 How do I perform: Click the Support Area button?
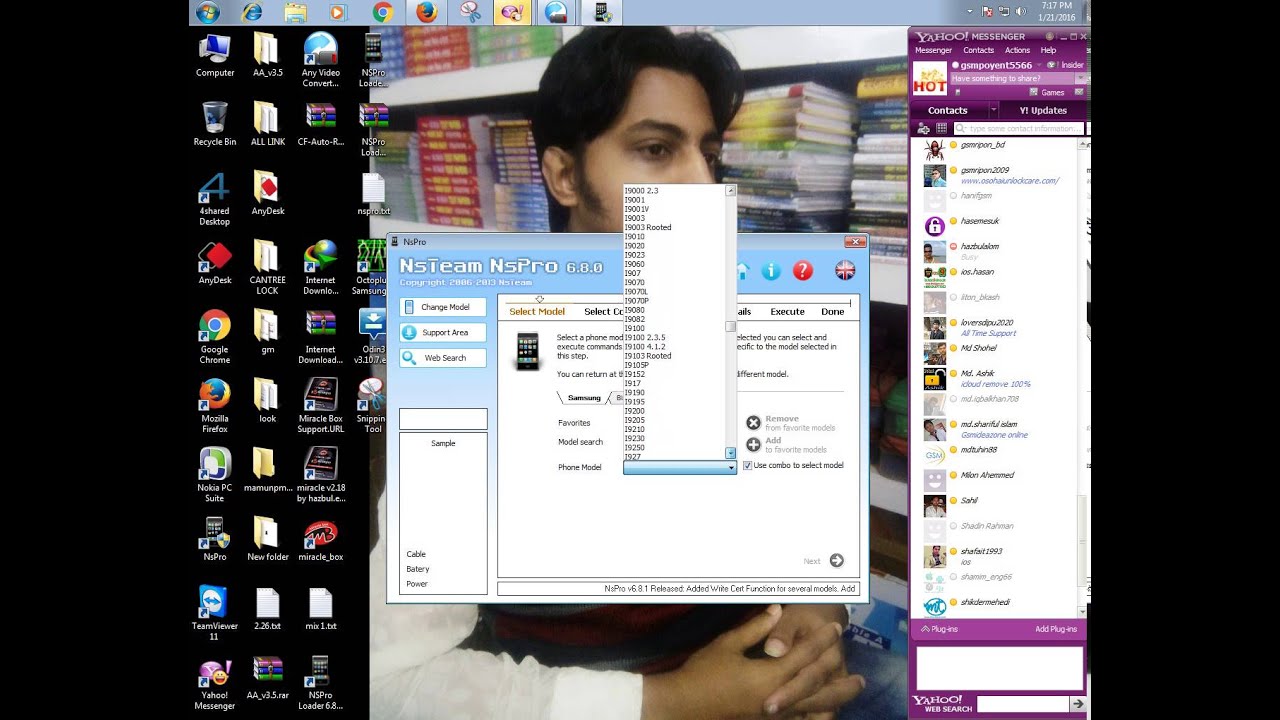[x=443, y=333]
